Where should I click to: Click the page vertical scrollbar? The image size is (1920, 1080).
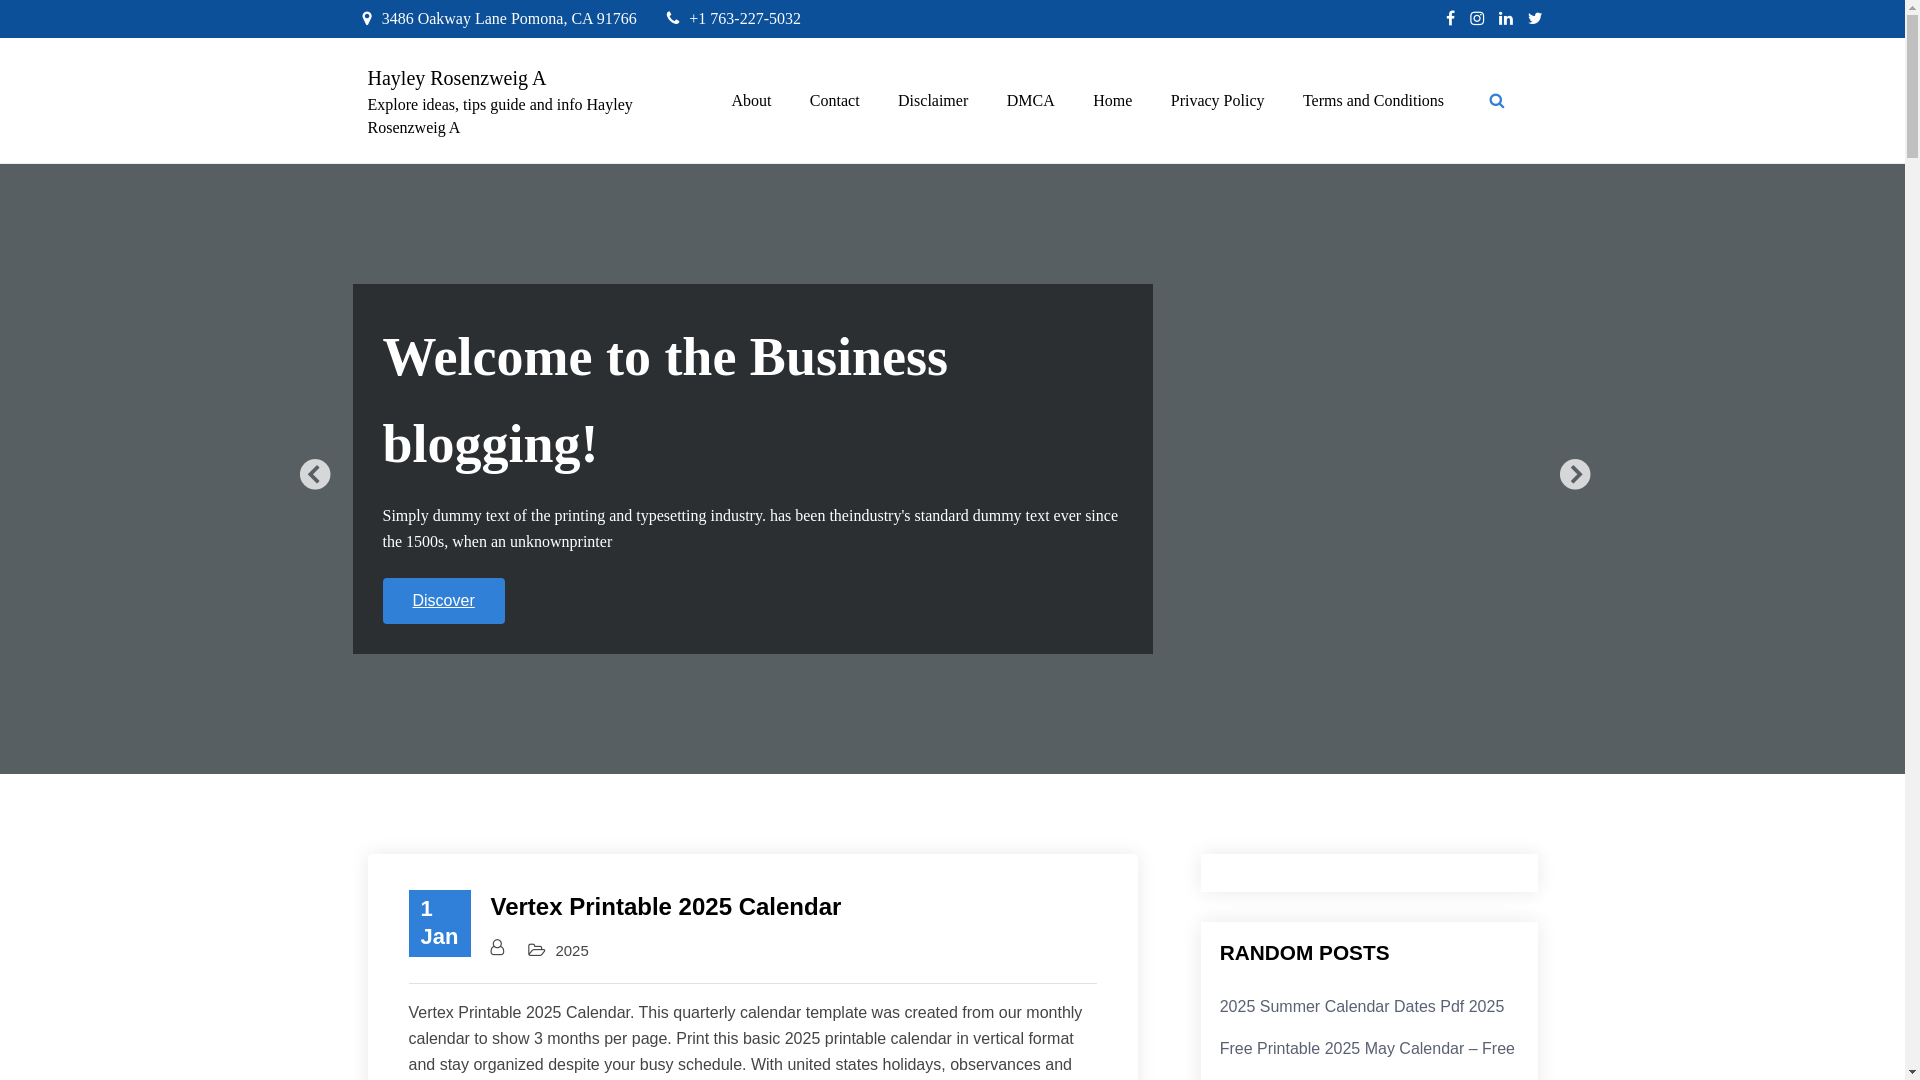click(x=1912, y=540)
